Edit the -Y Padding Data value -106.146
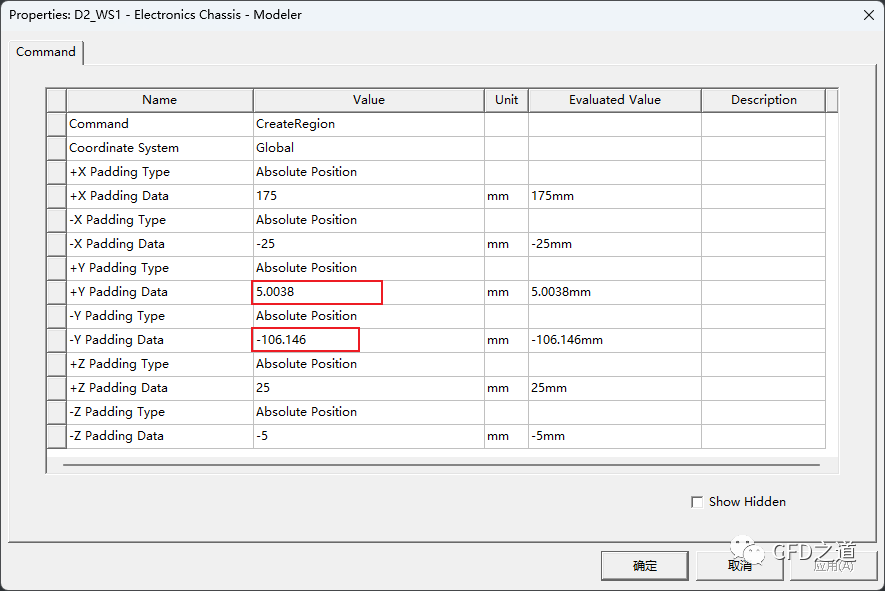885x591 pixels. tap(306, 340)
